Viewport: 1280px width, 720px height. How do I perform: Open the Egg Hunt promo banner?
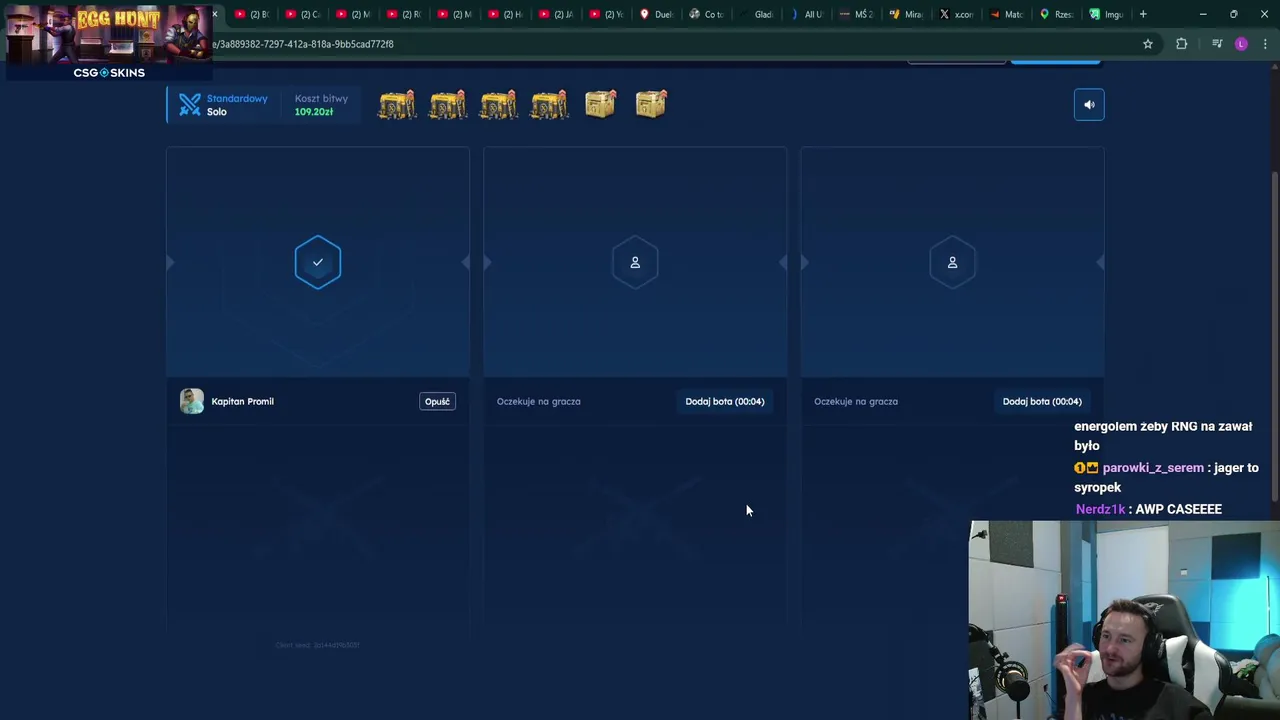(109, 33)
